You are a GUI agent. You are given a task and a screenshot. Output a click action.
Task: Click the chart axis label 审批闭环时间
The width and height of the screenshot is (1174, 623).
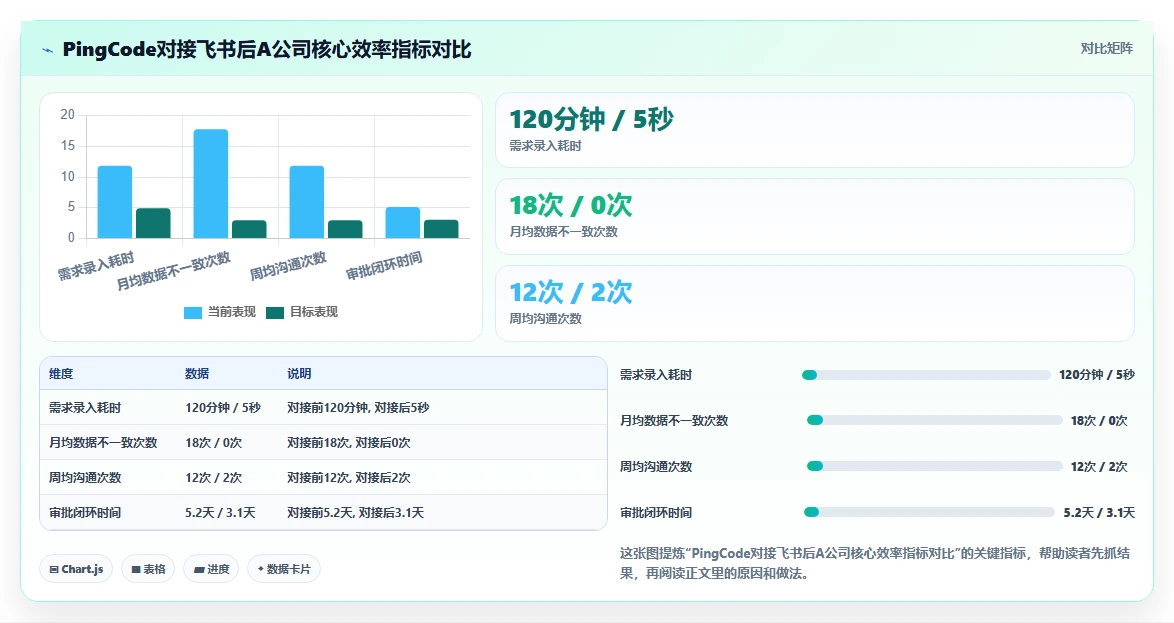coord(384,266)
